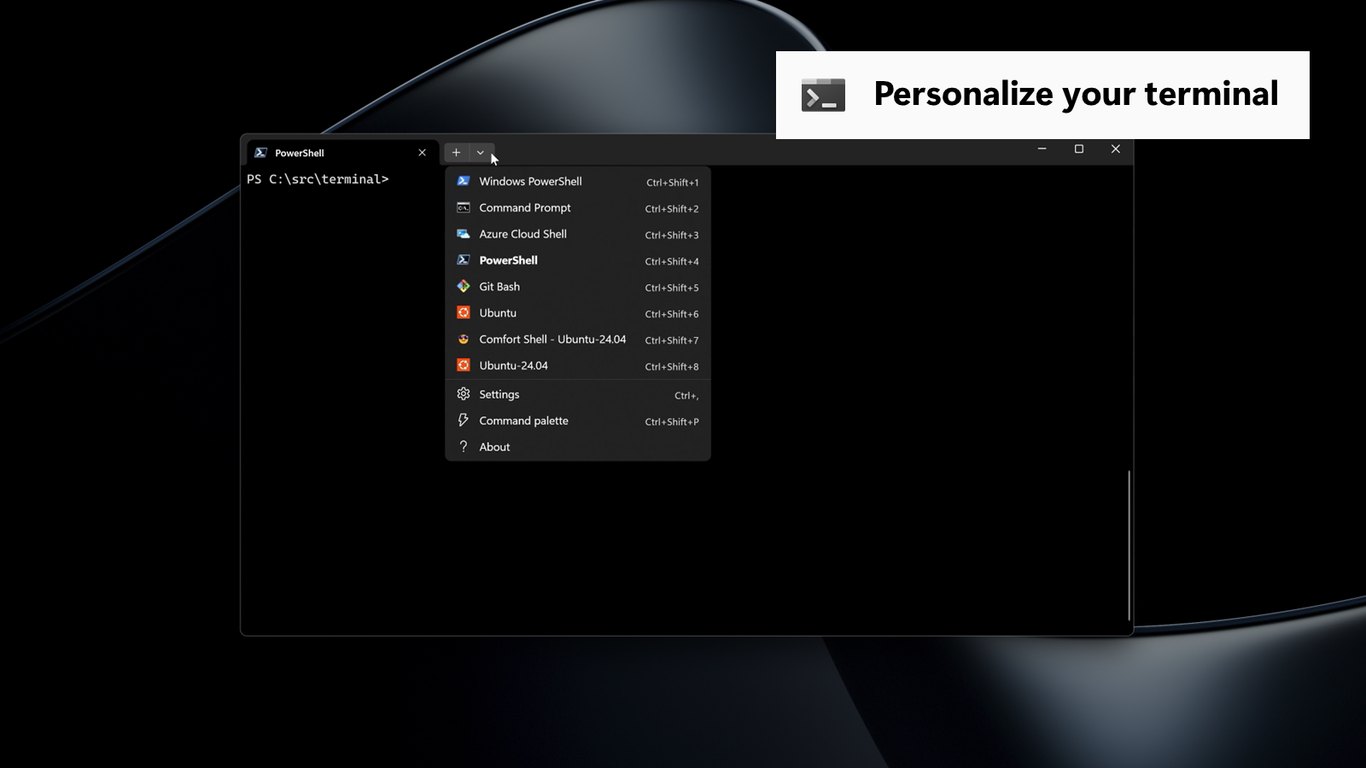Screen dimensions: 1366x768
Task: Click the Azure Cloud Shell icon
Action: [463, 234]
